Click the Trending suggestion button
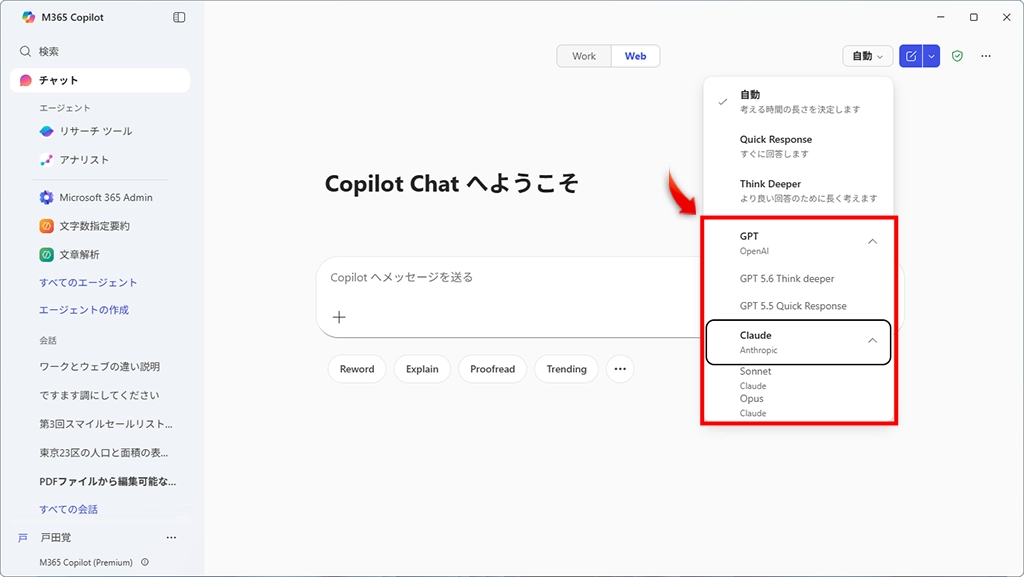 (x=566, y=369)
